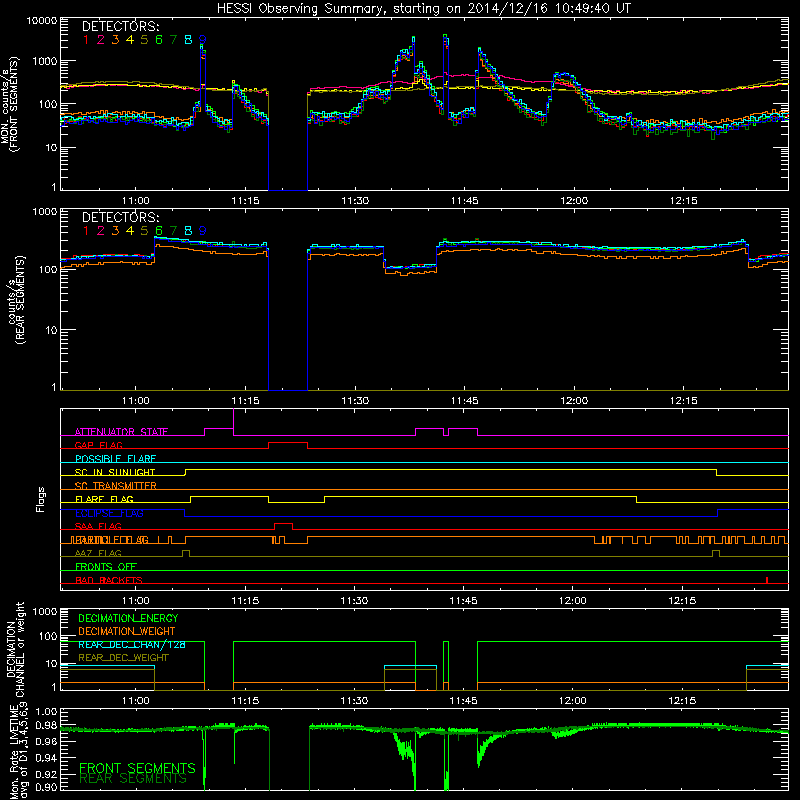Select orange detector 3 in front segments legend
Image resolution: width=800 pixels, height=800 pixels.
pos(115,40)
